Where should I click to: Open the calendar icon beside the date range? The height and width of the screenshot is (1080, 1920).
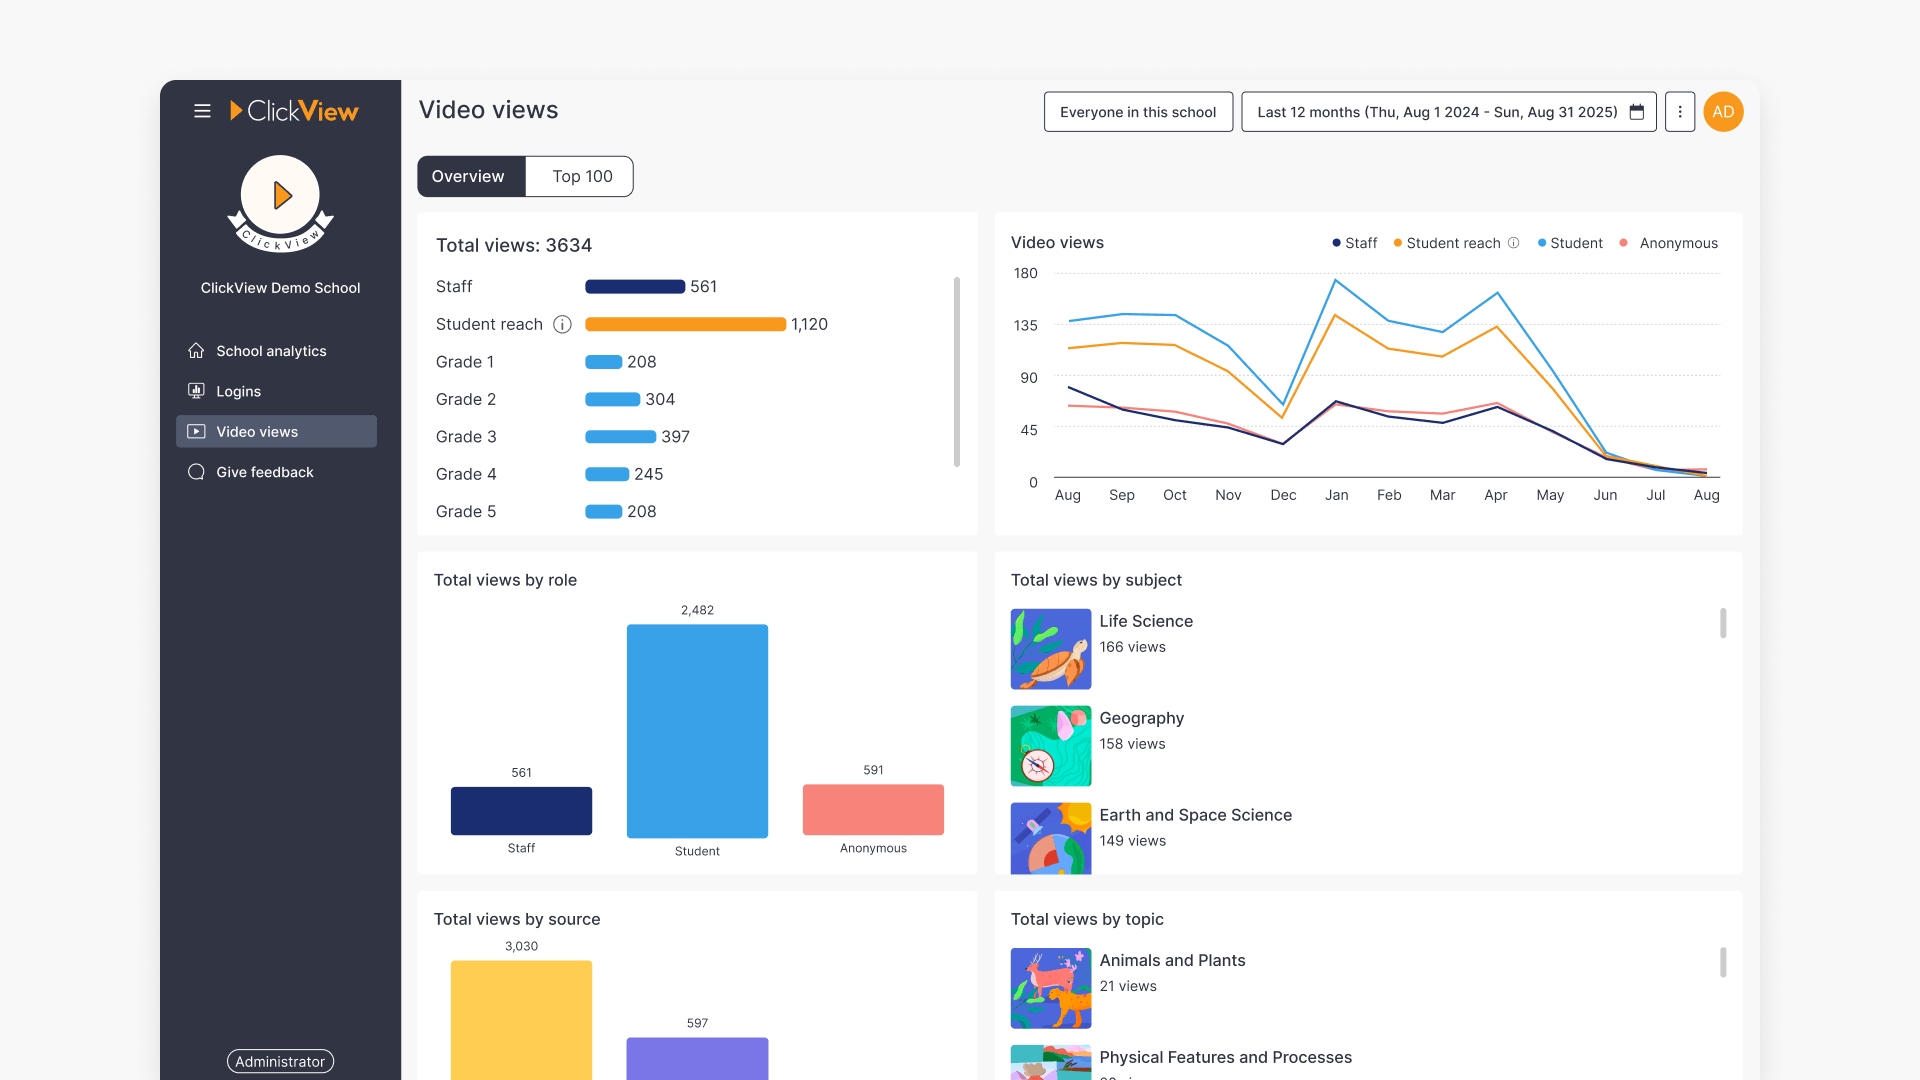coord(1637,112)
